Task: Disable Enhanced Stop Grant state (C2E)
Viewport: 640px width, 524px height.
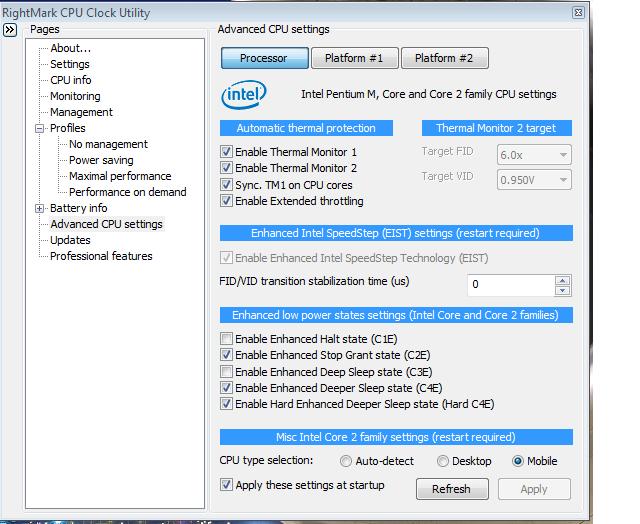Action: click(226, 354)
